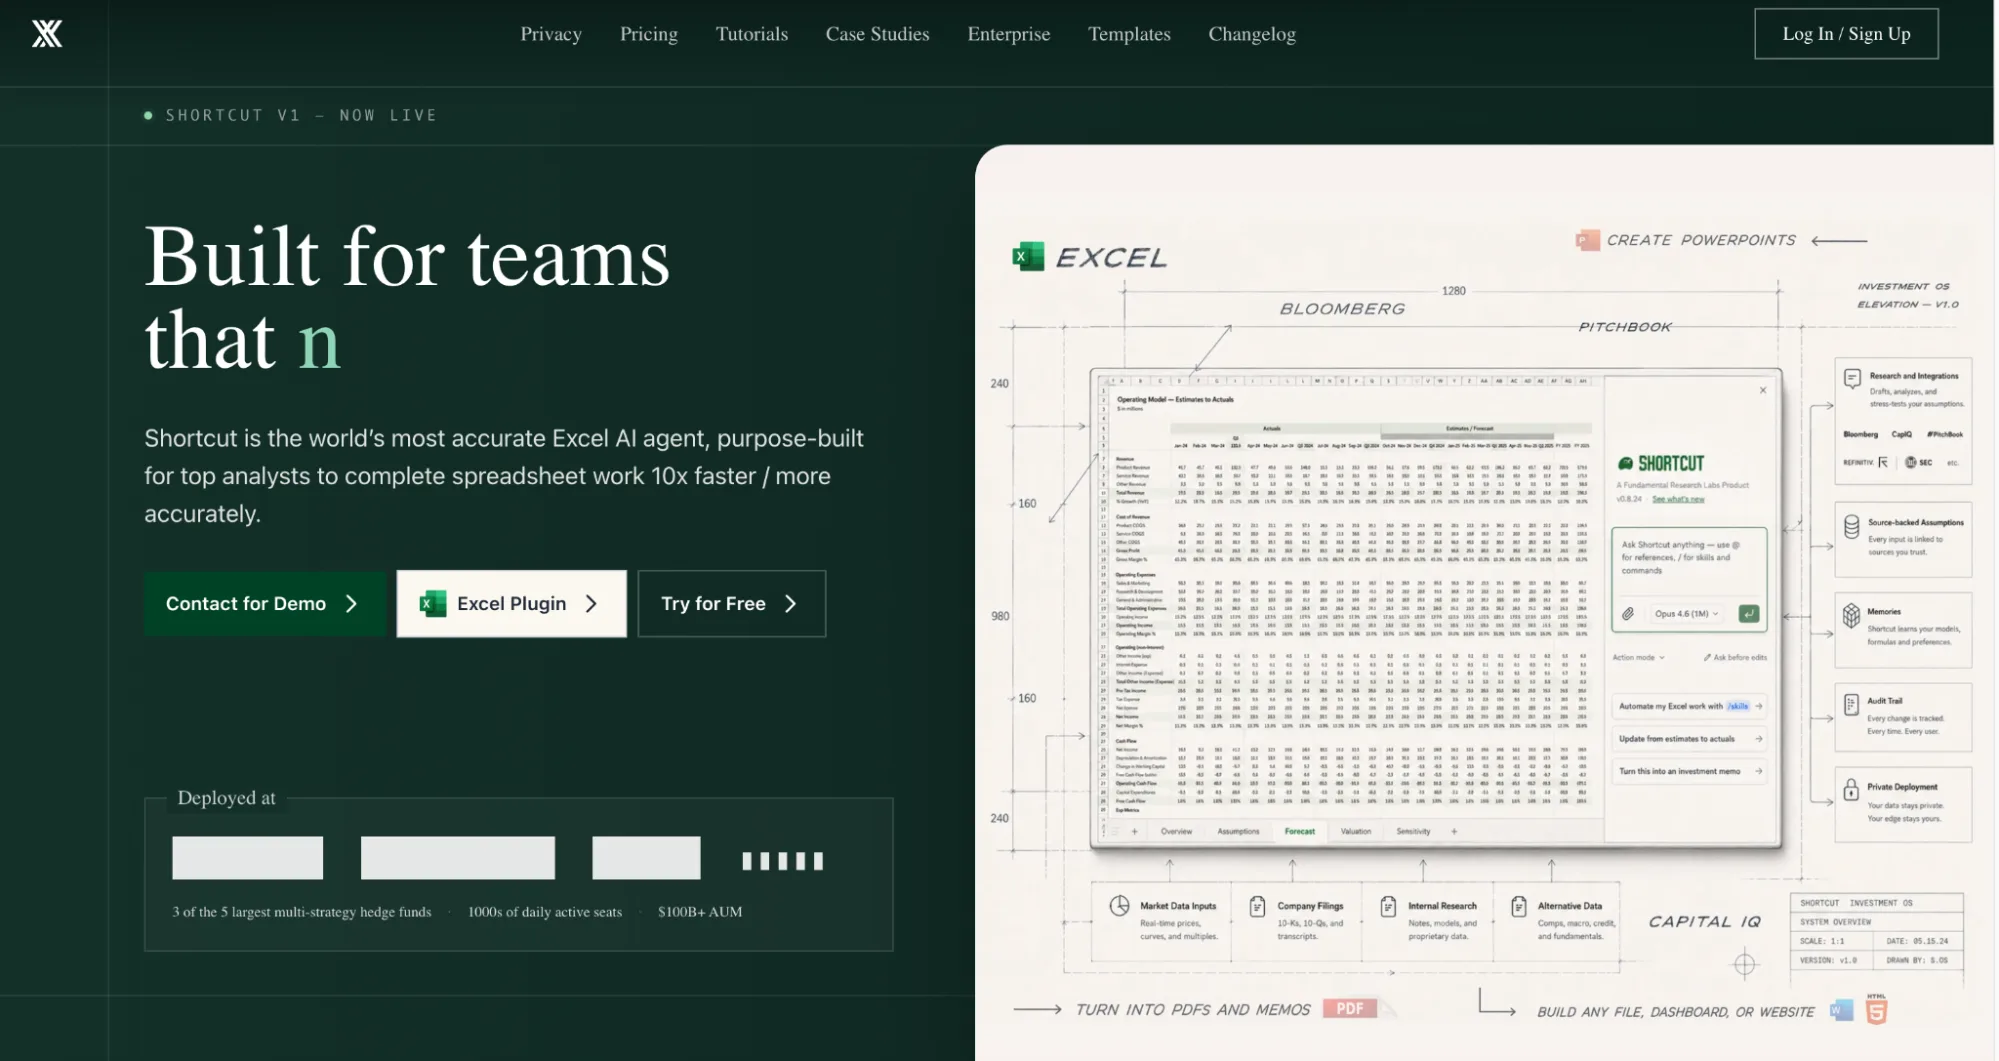
Task: Click the BLOOMBERG label in illustration
Action: pyautogui.click(x=1342, y=309)
